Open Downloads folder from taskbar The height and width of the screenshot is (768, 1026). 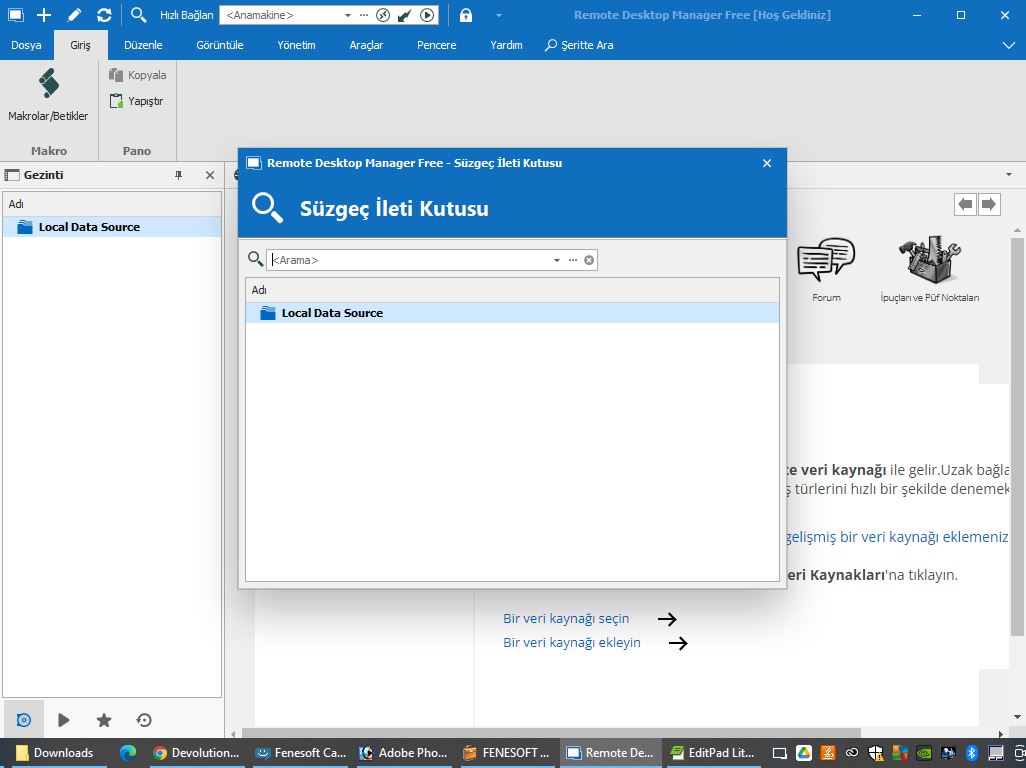click(x=55, y=753)
